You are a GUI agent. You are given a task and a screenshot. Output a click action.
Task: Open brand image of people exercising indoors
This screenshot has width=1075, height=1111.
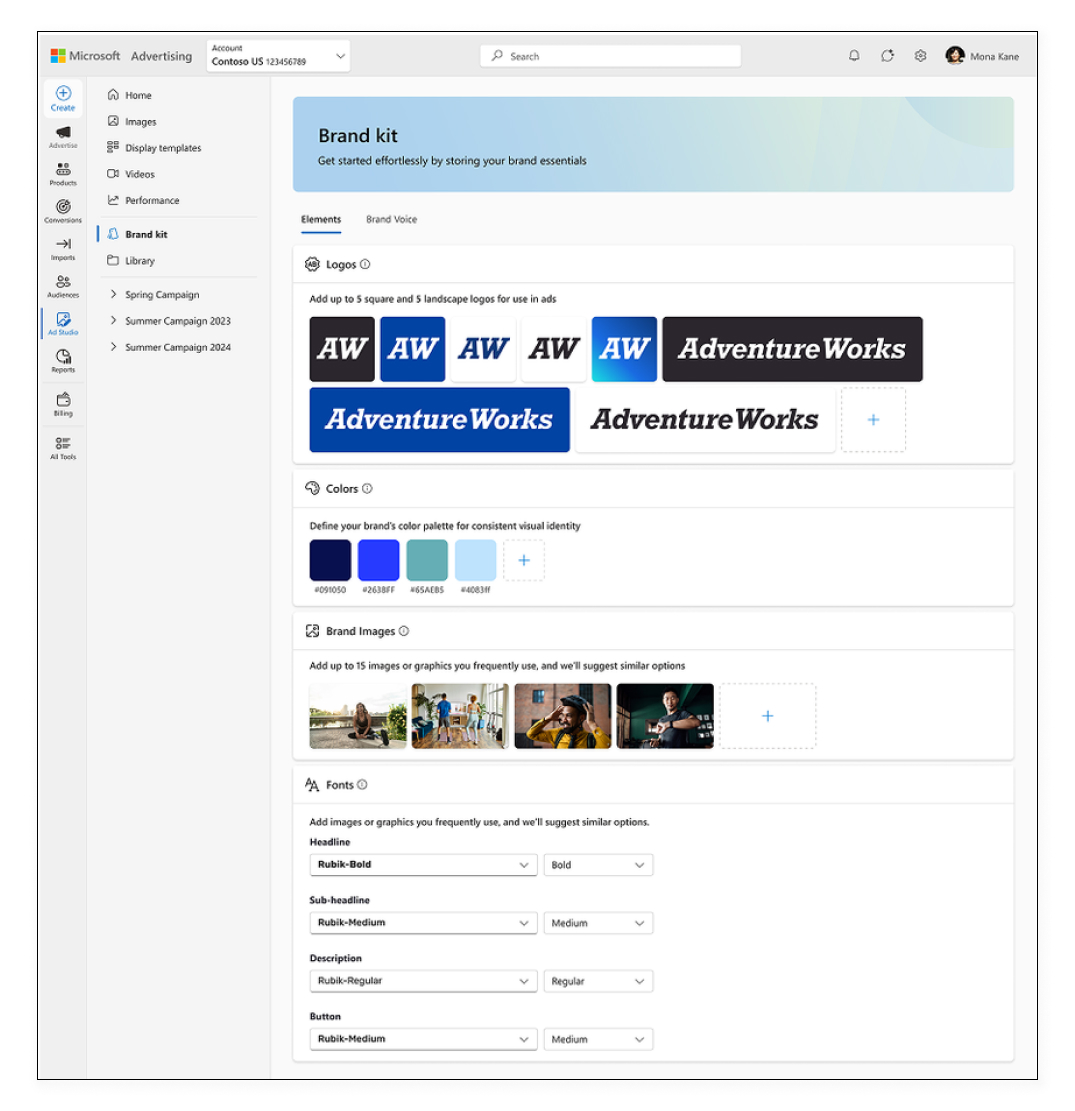click(x=460, y=716)
